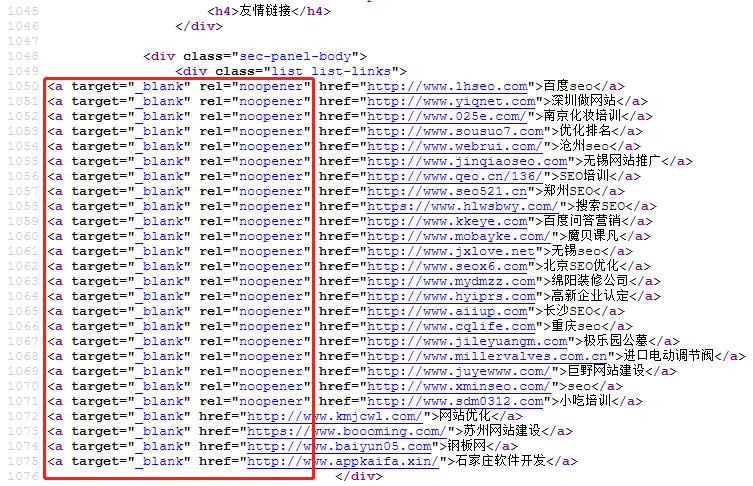Click the https www.boooming.com link
This screenshot has width=753, height=486.
[x=346, y=431]
